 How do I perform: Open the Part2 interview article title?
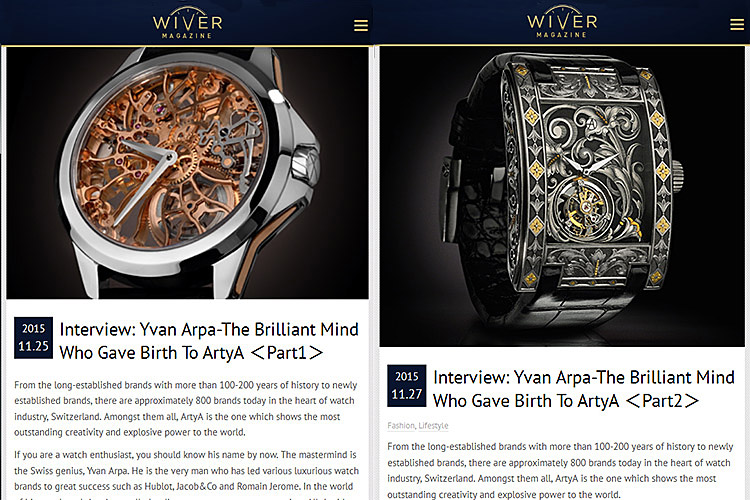[584, 389]
